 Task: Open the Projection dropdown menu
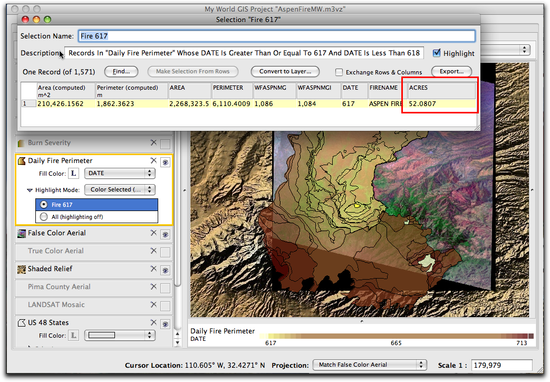click(x=369, y=365)
